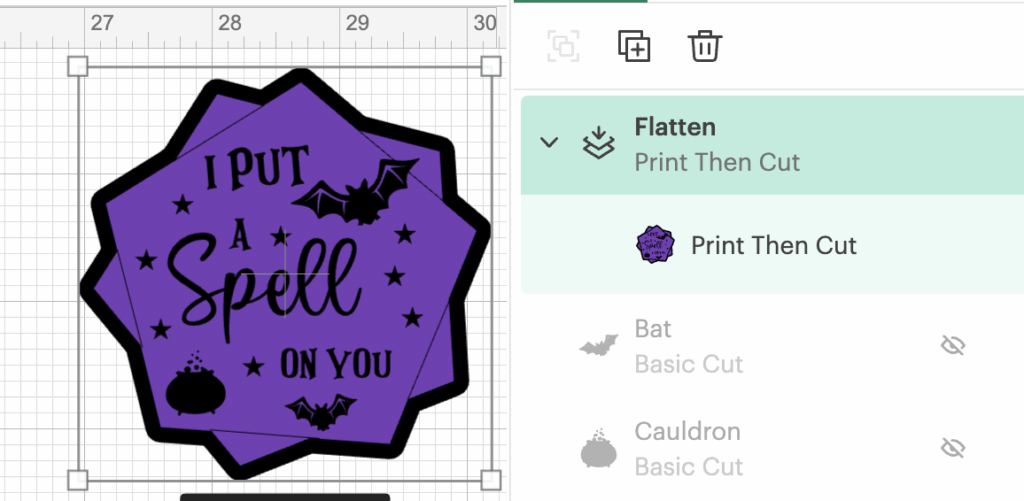Screen dimensions: 1024x501
Task: Click the Delete trash can icon
Action: [x=705, y=46]
